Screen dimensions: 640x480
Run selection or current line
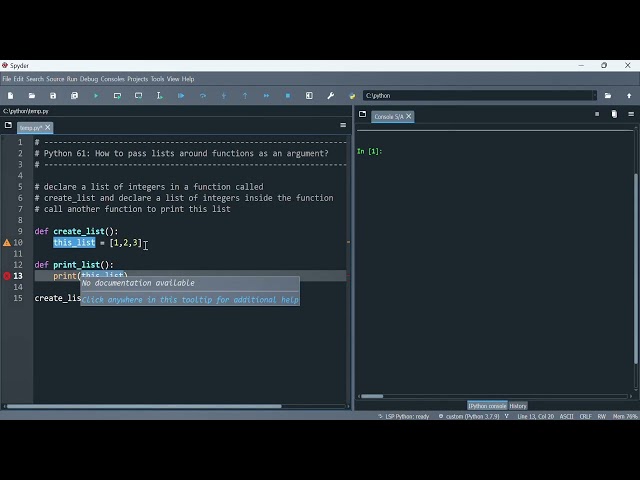click(160, 96)
